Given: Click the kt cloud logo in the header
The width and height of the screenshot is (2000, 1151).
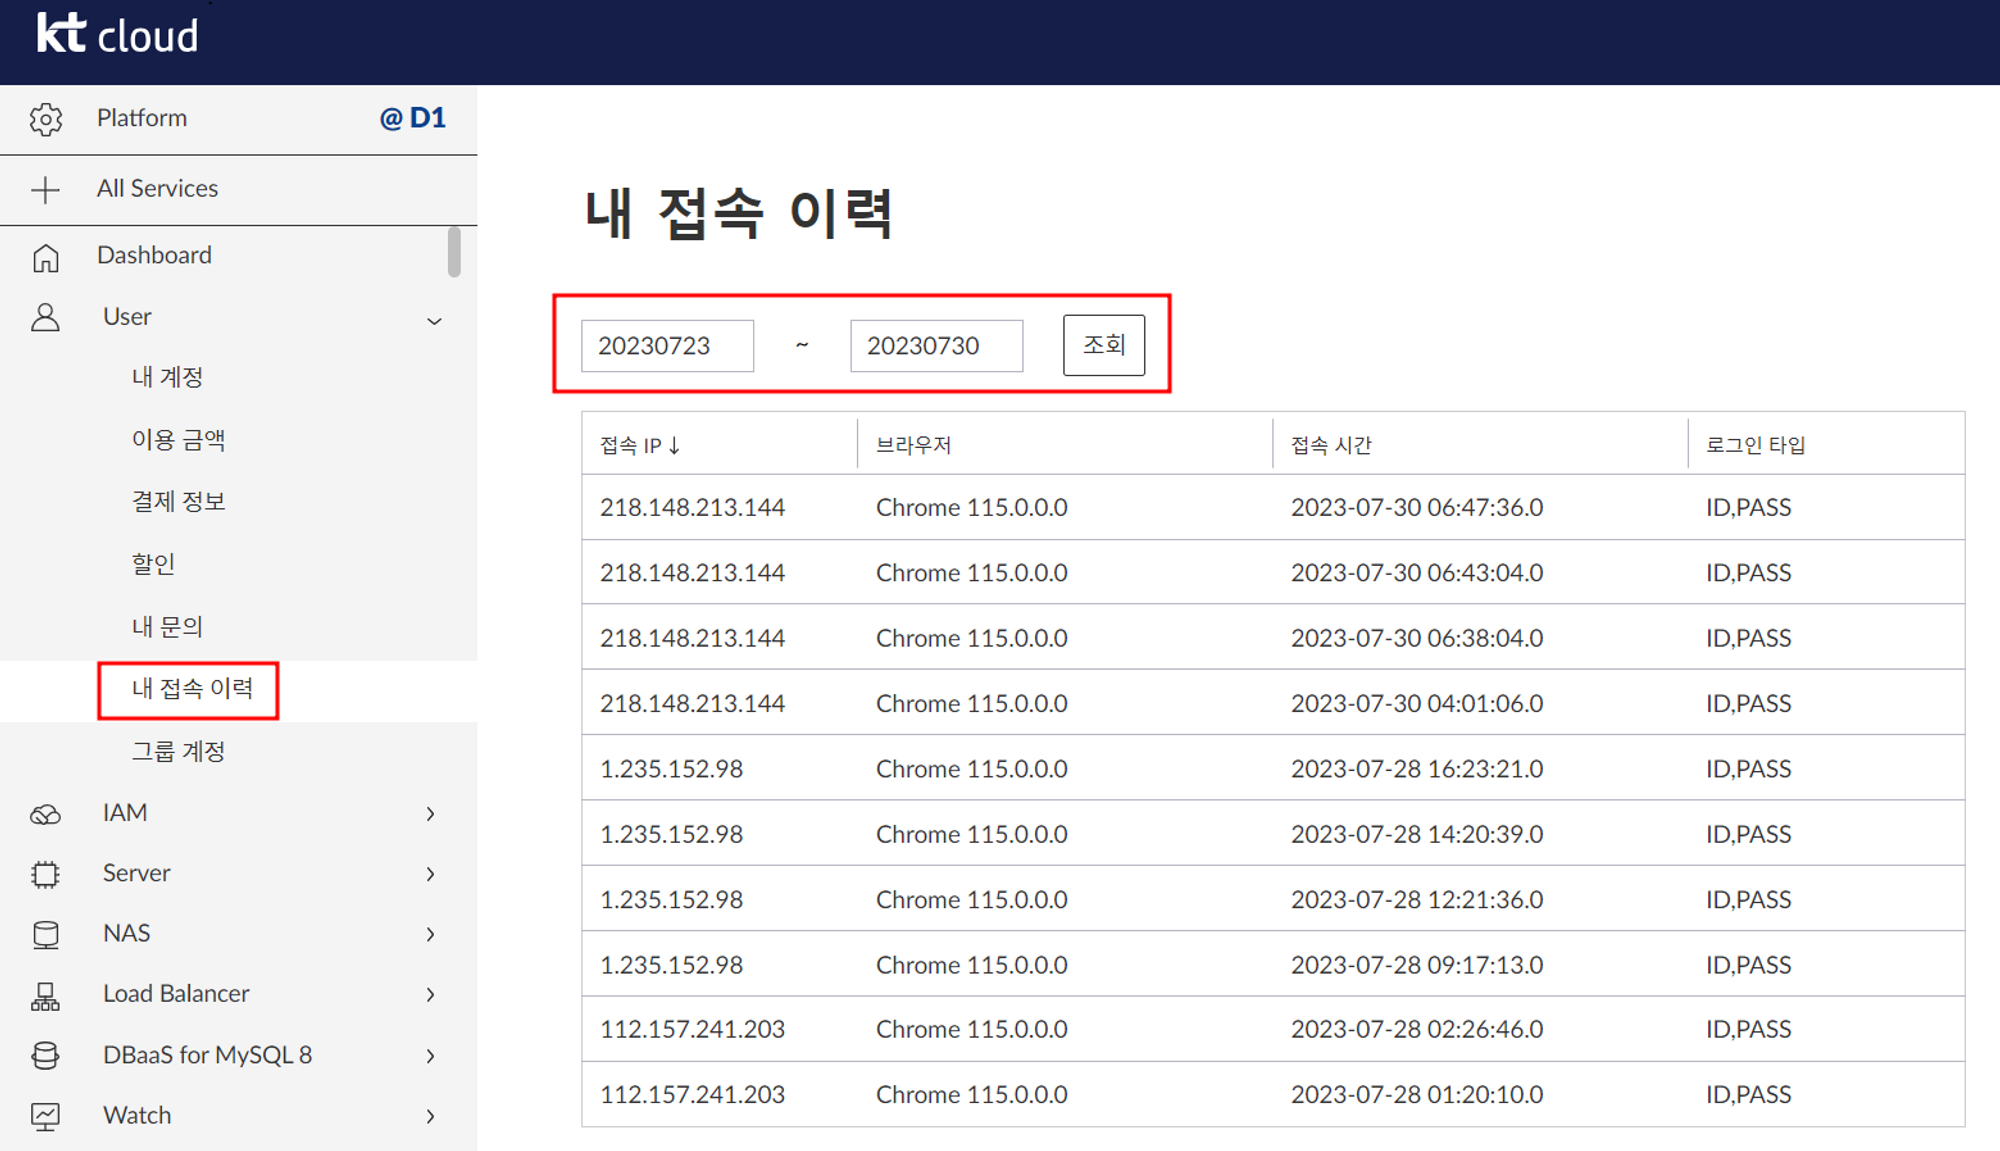Looking at the screenshot, I should tap(117, 33).
